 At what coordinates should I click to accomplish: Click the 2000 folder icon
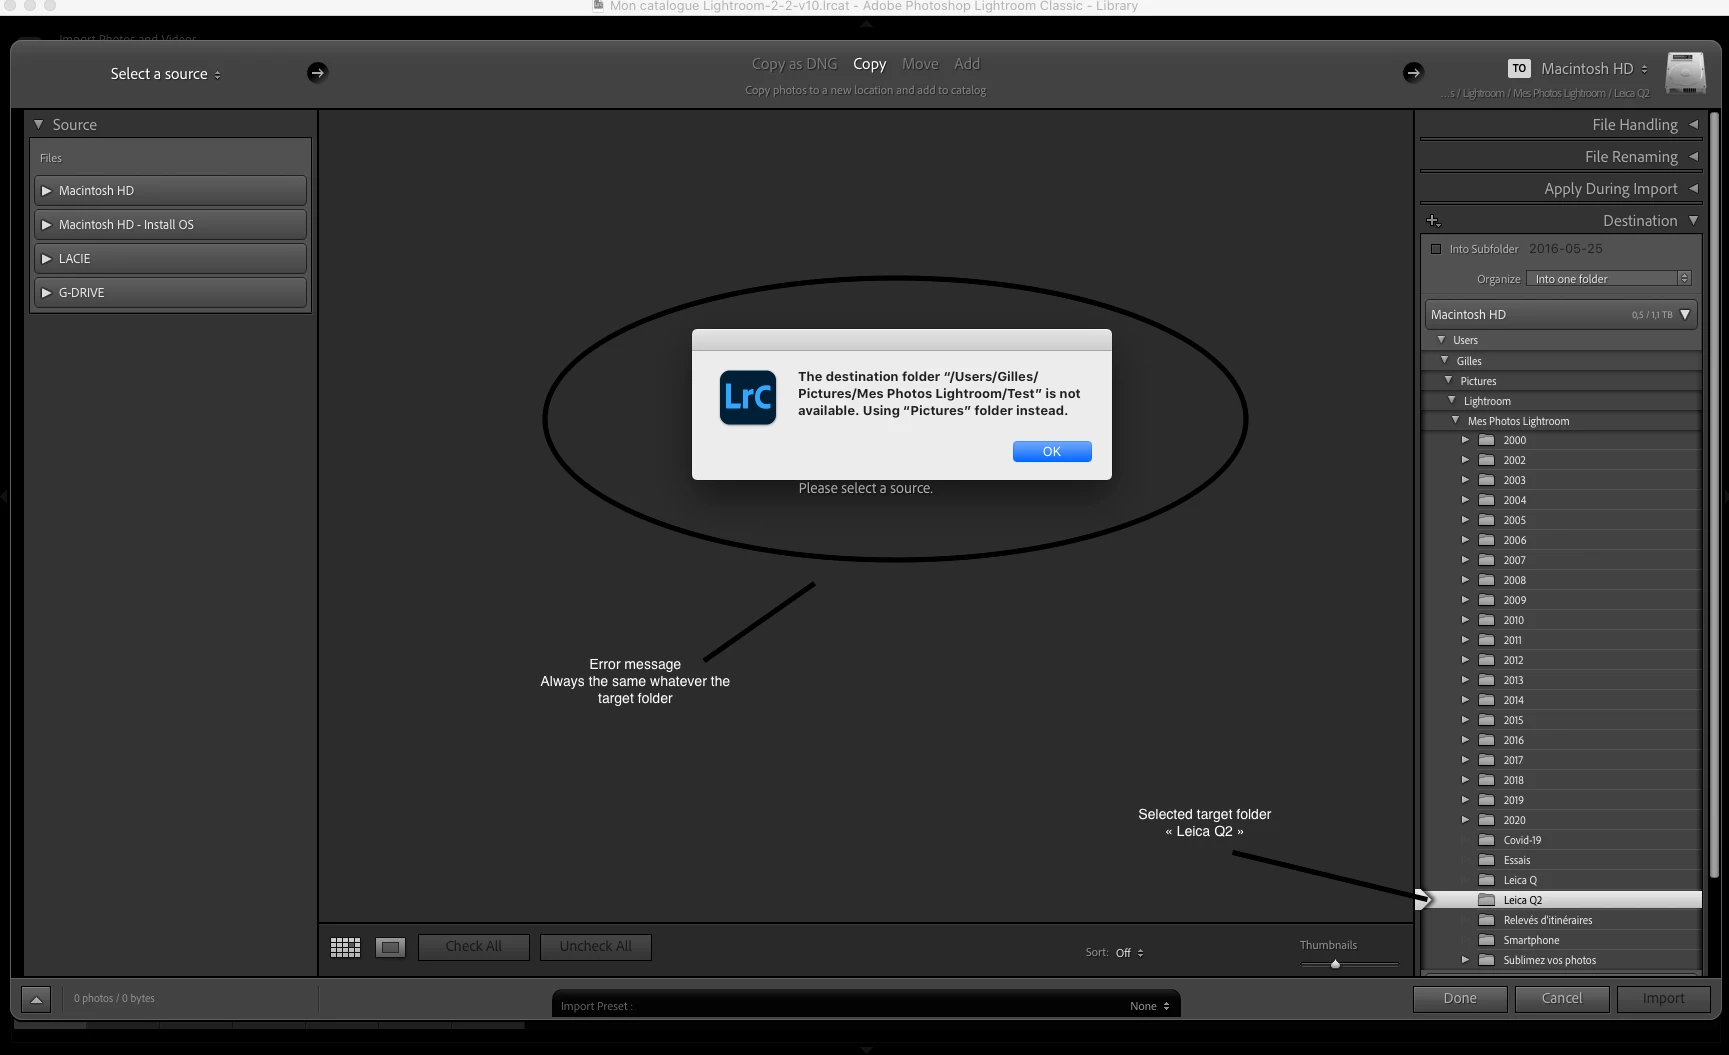(1487, 440)
